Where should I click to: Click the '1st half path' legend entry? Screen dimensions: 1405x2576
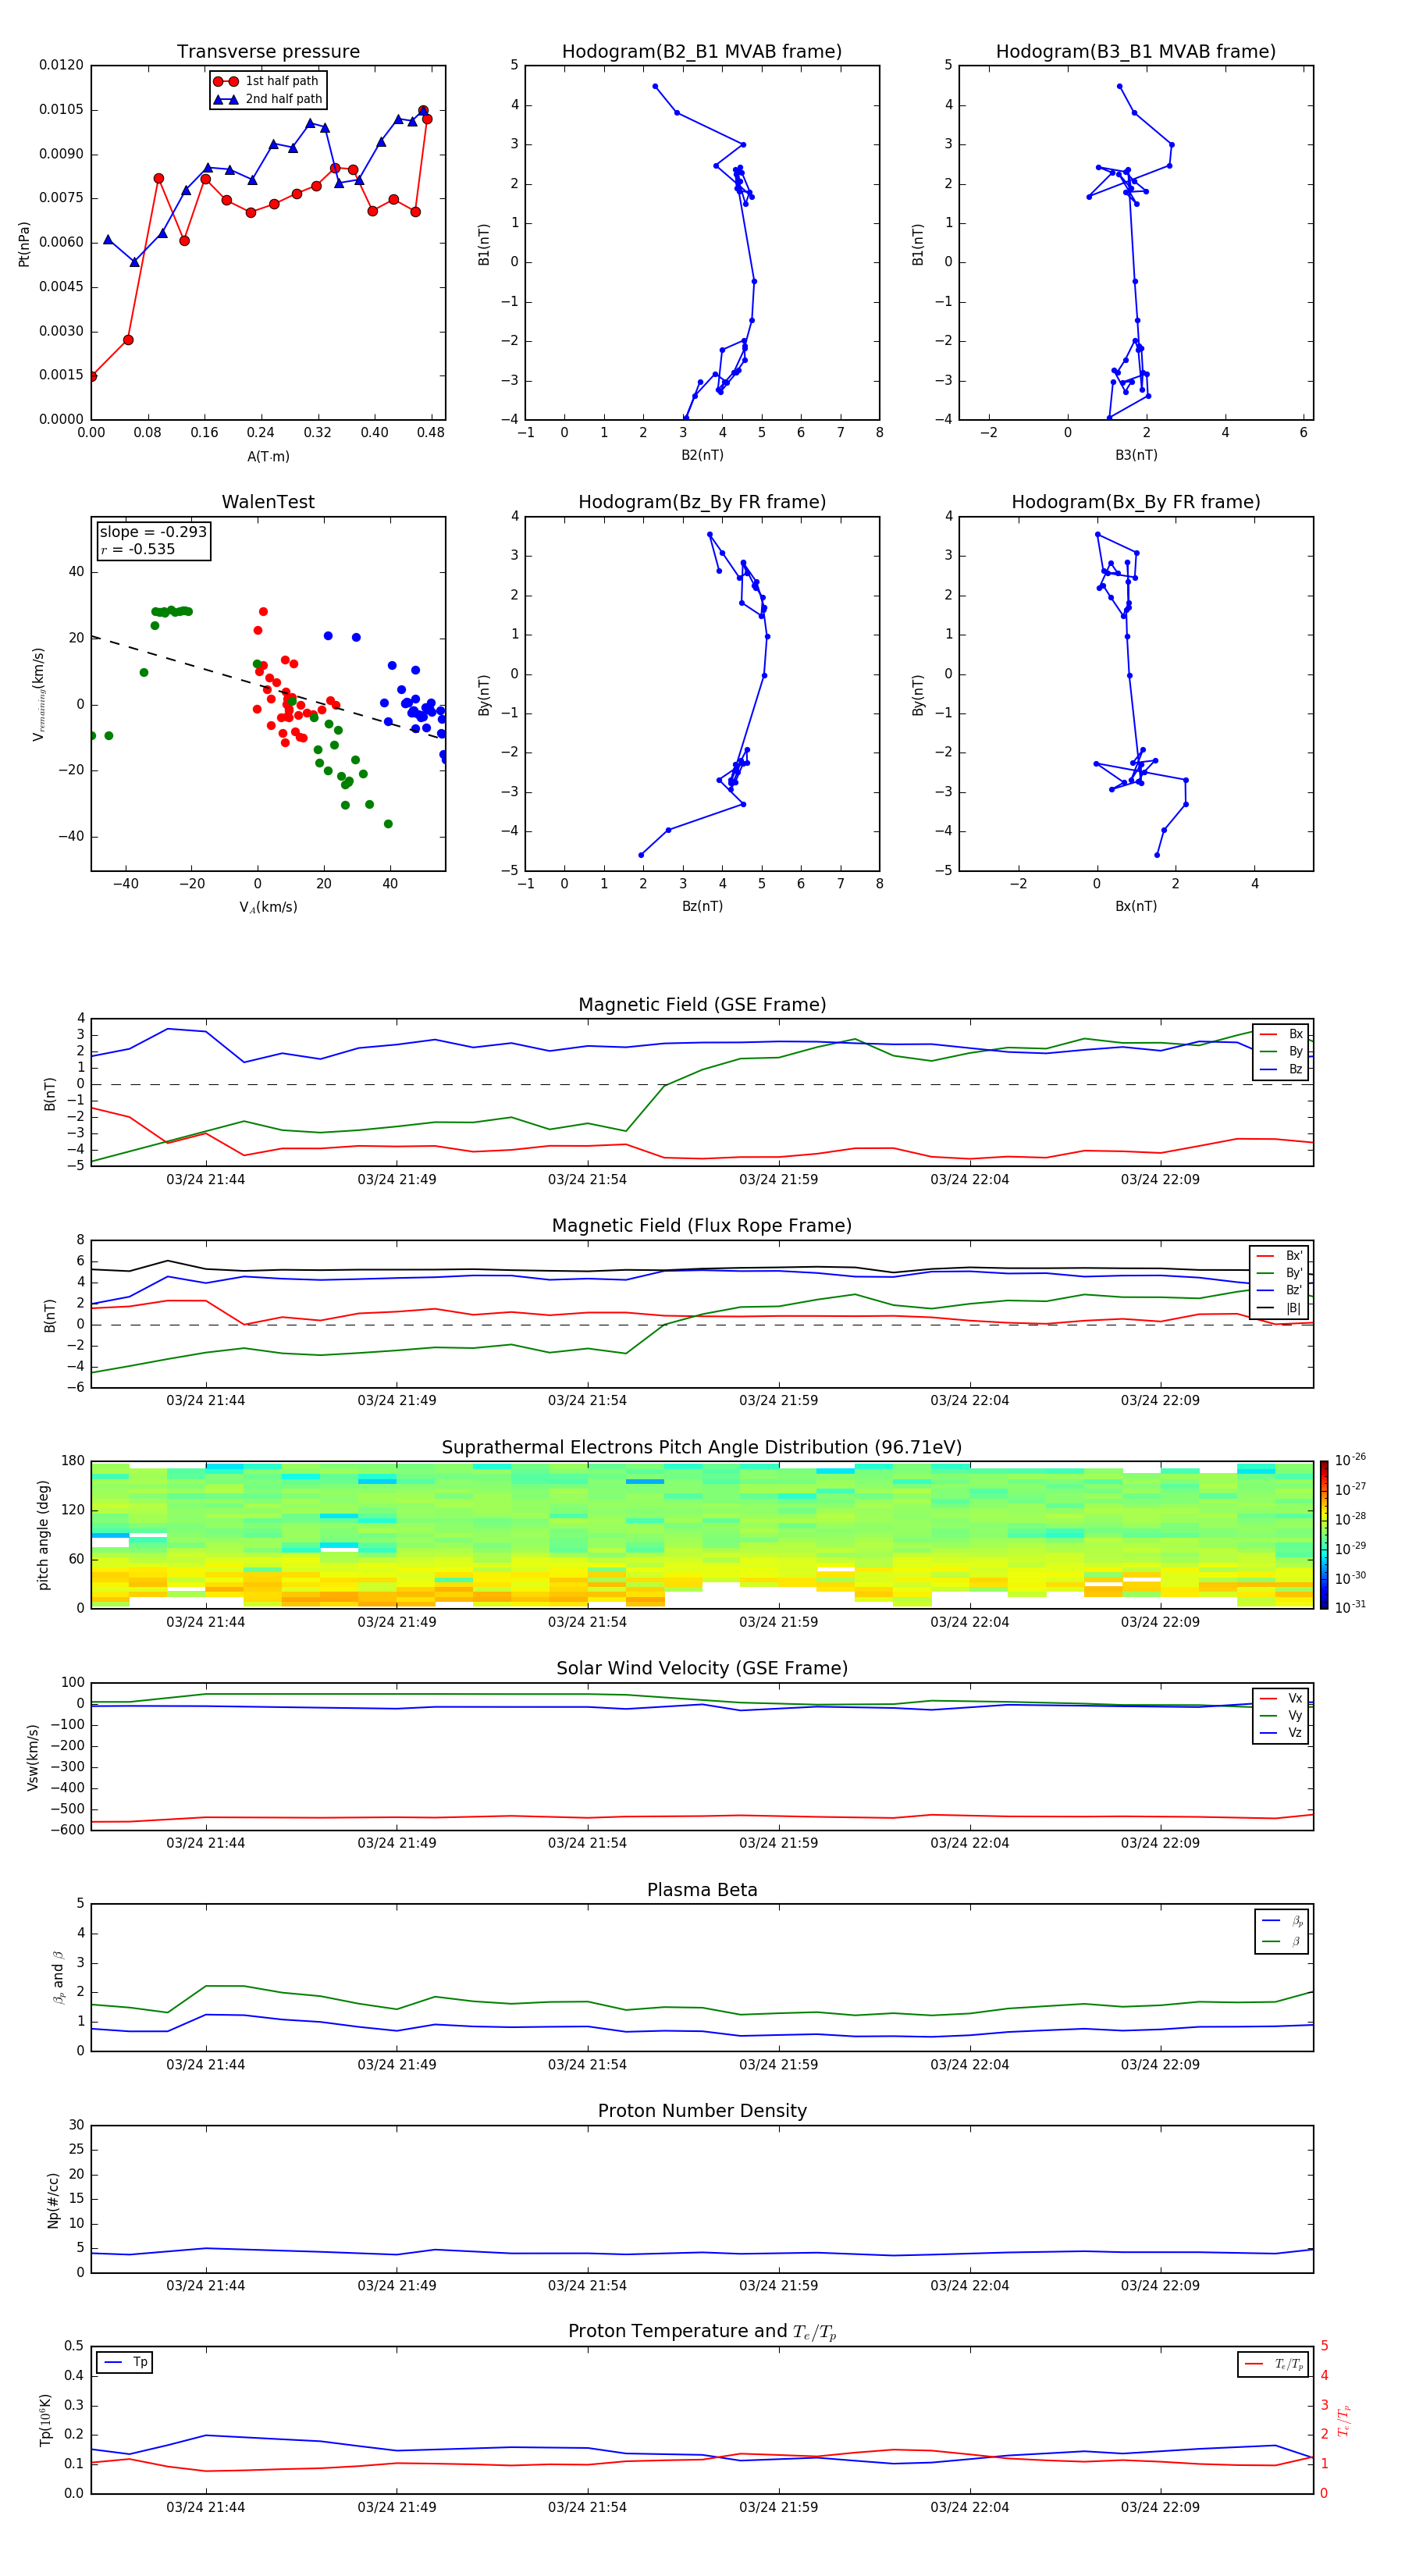click(267, 81)
